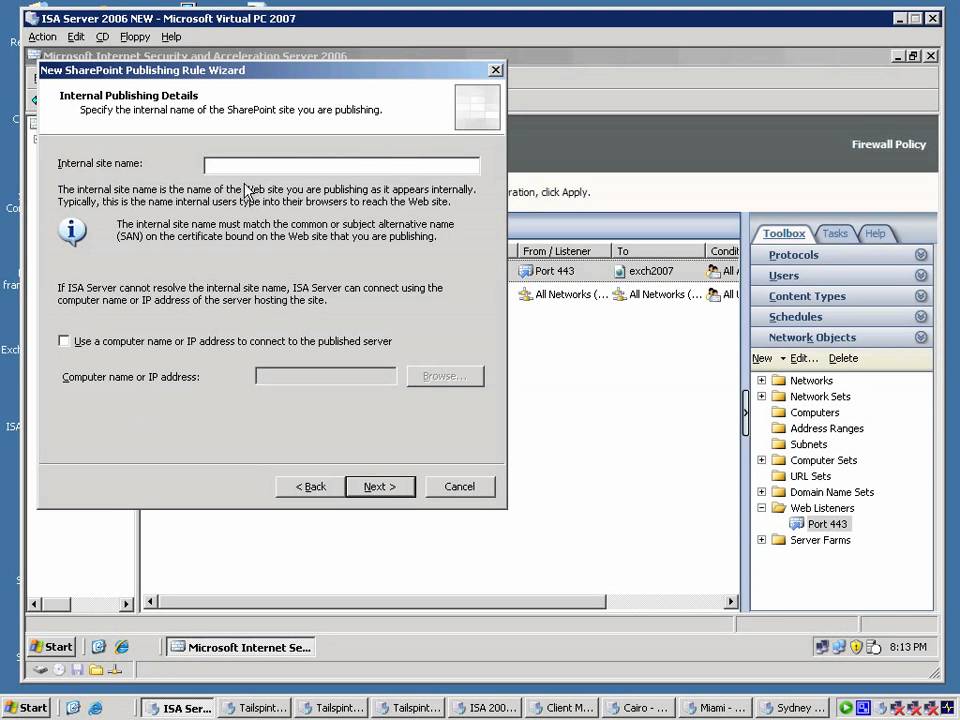Click the Next button in the wizard
The height and width of the screenshot is (720, 960).
[380, 487]
